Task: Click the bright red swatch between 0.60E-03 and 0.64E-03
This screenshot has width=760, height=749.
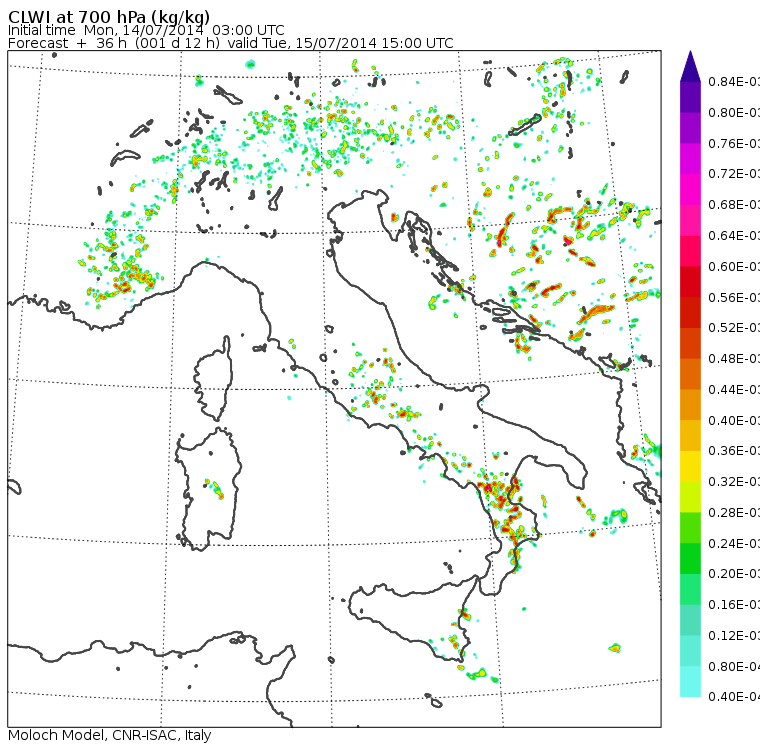Action: coord(690,251)
